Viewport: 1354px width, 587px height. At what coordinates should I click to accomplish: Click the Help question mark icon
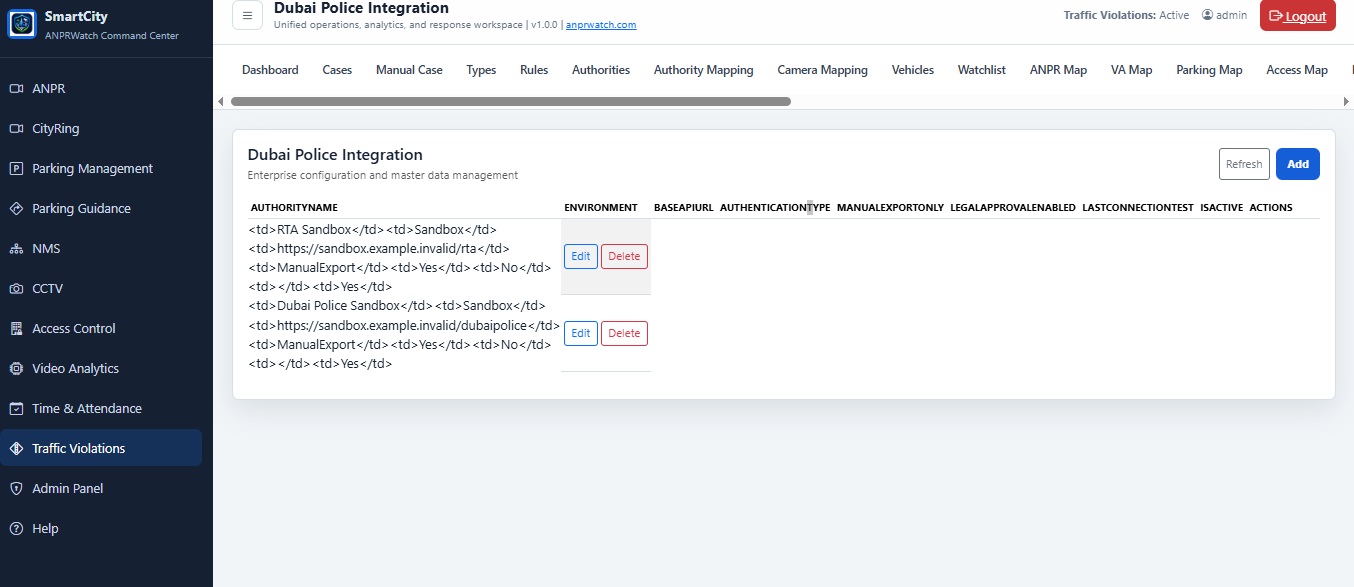tap(16, 529)
